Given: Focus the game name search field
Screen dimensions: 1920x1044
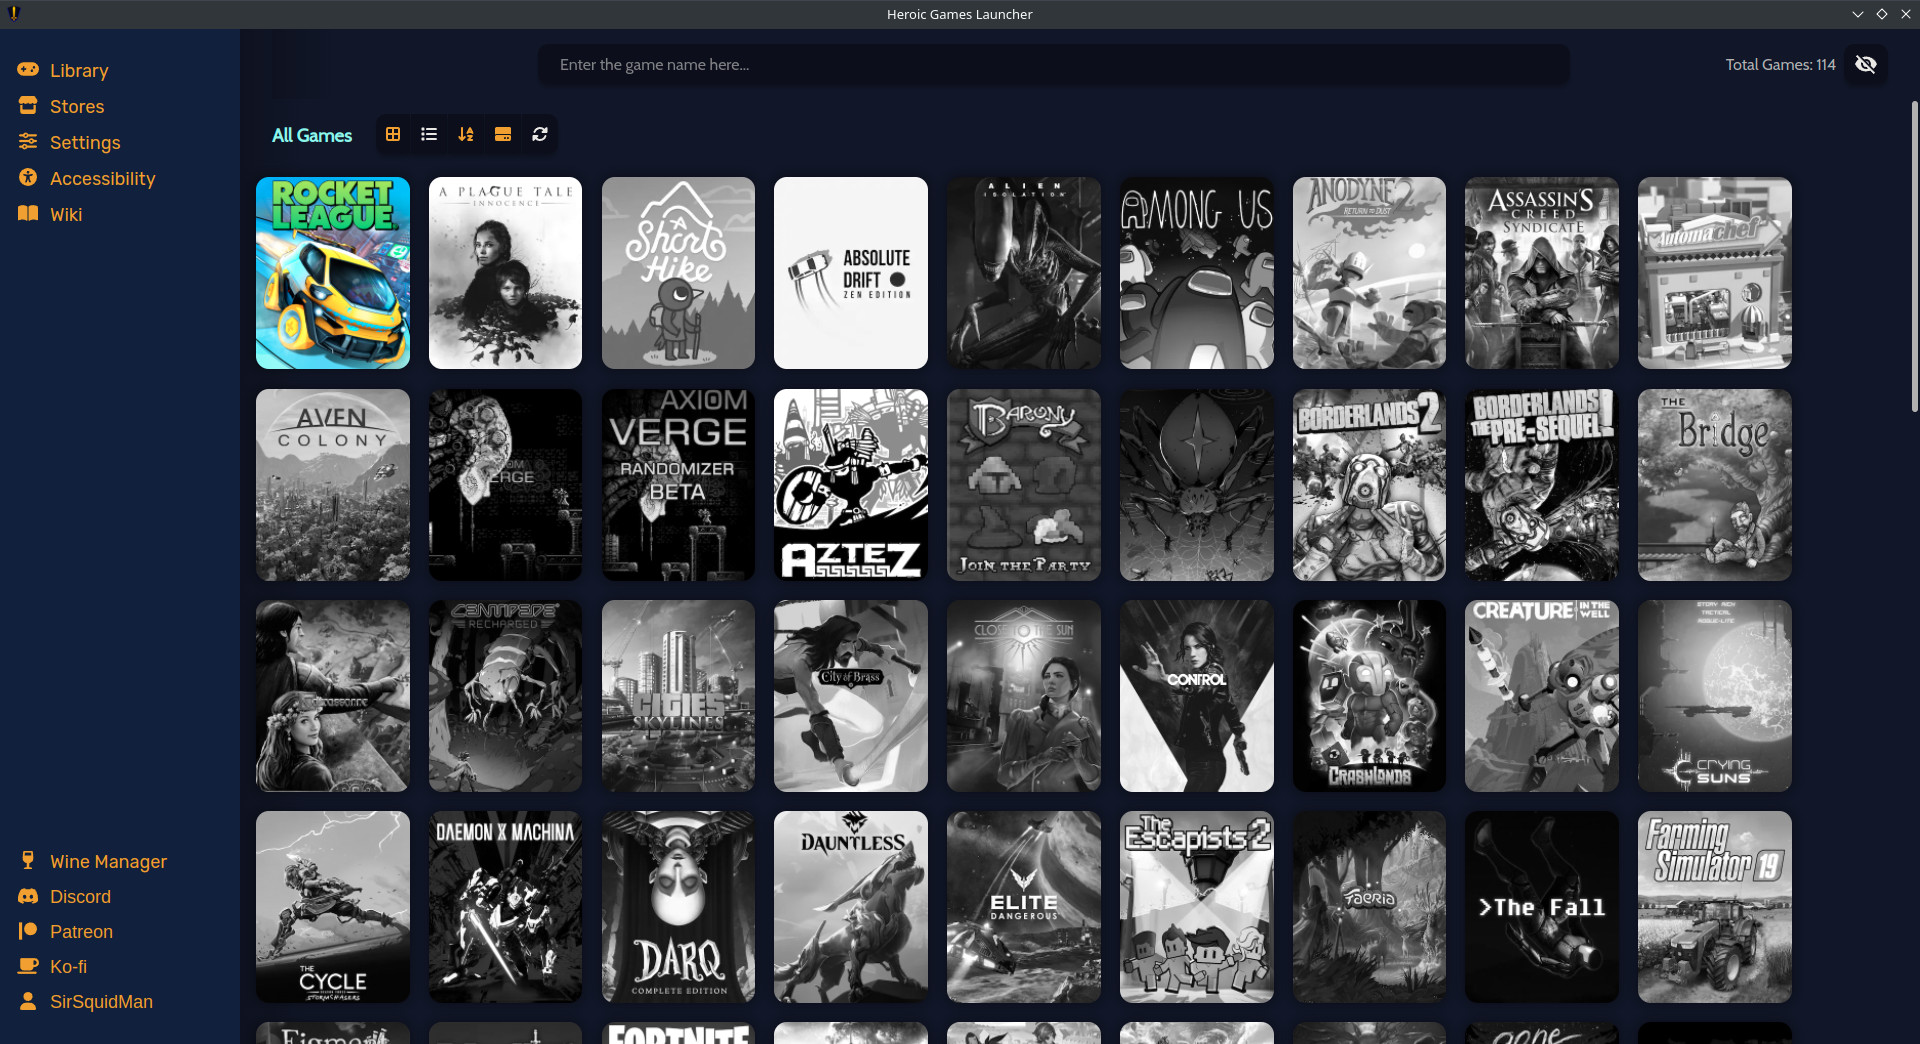Looking at the screenshot, I should 1053,64.
